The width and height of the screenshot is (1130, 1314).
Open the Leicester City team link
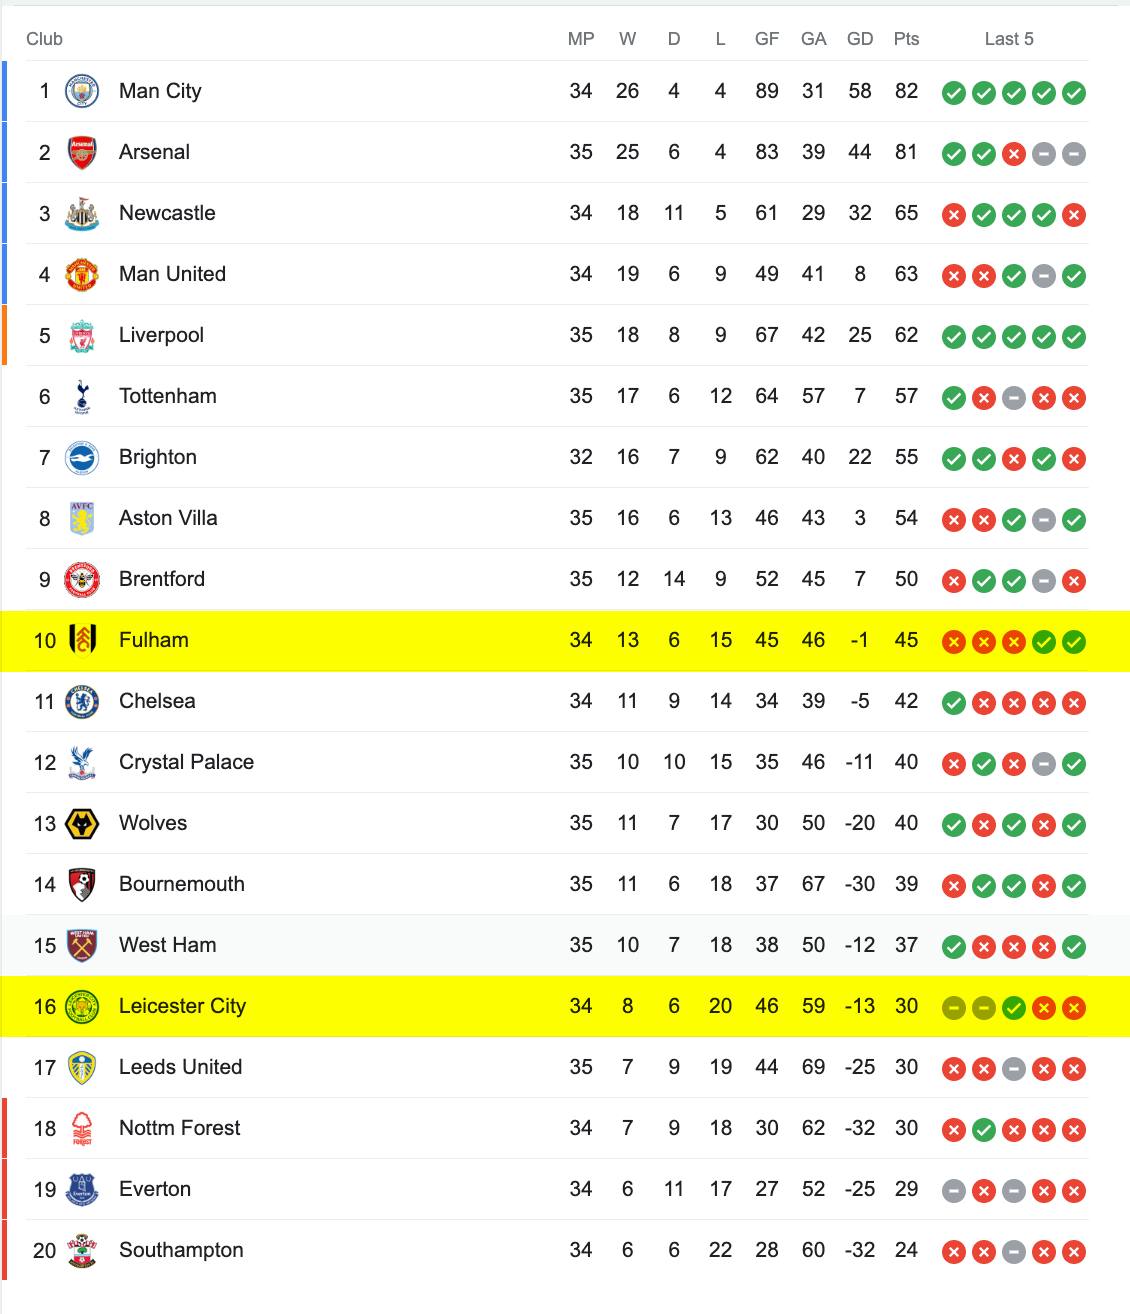point(182,1006)
